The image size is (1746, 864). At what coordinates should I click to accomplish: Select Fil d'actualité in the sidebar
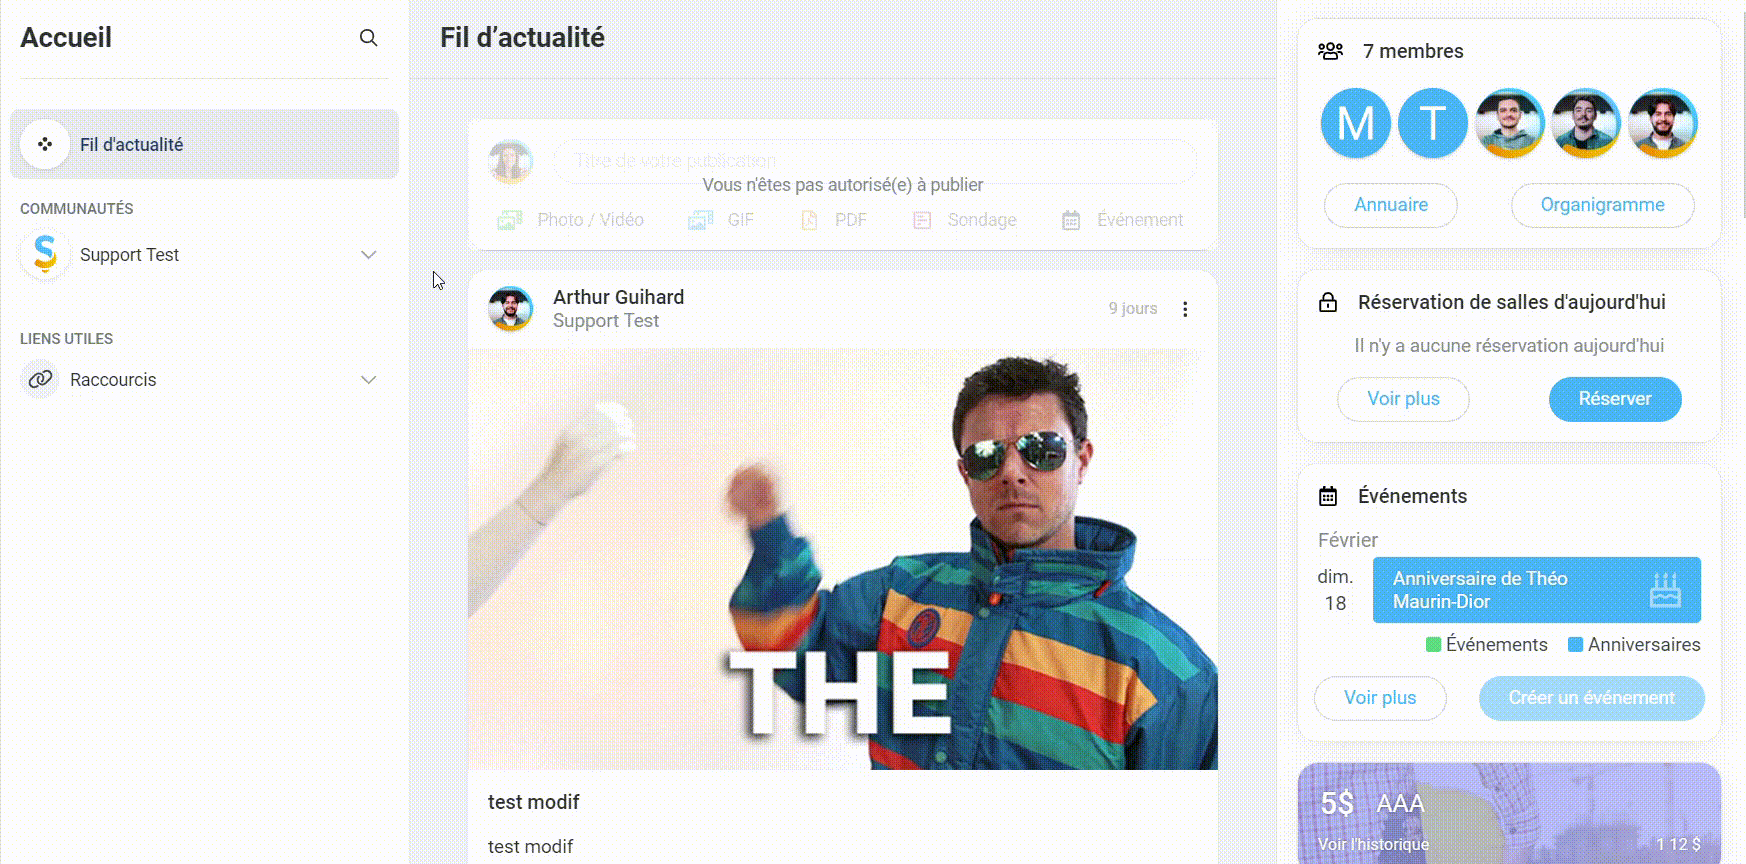204,144
